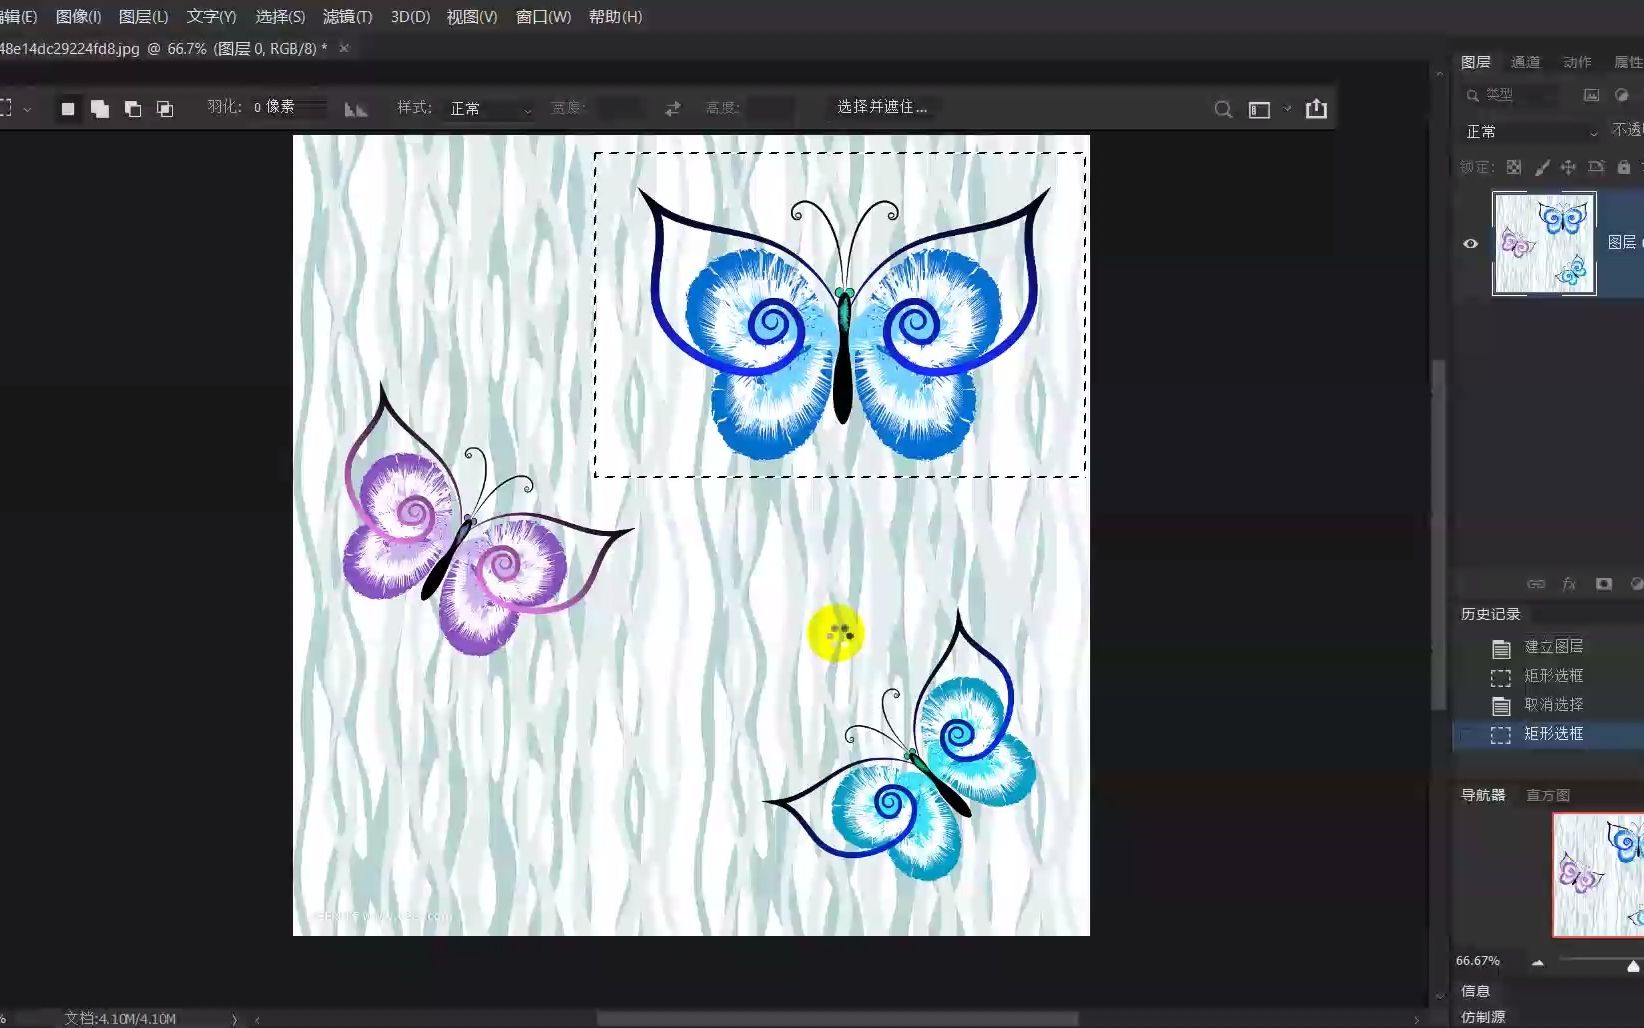Screen dimensions: 1644x1028
Task: Click the swap width and height icon
Action: coord(673,108)
